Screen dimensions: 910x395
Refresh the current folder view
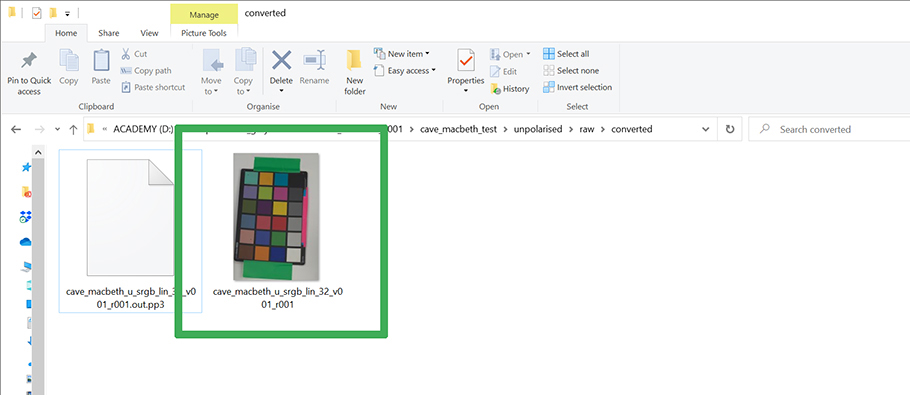730,129
